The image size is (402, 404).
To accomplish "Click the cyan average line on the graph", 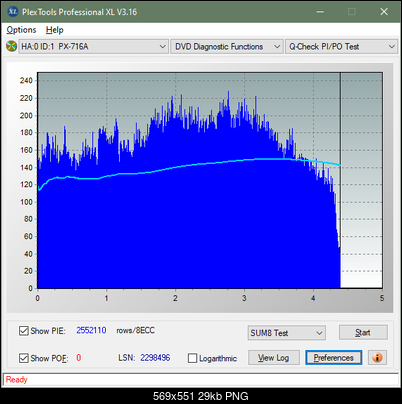I will pyautogui.click(x=189, y=165).
